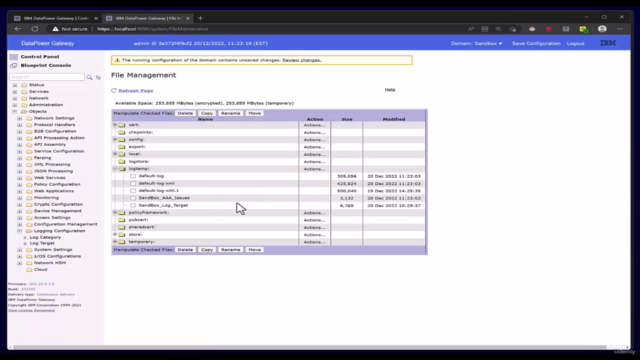Open the Domain Sandbox dropdown
The image size is (640, 360).
pyautogui.click(x=476, y=43)
